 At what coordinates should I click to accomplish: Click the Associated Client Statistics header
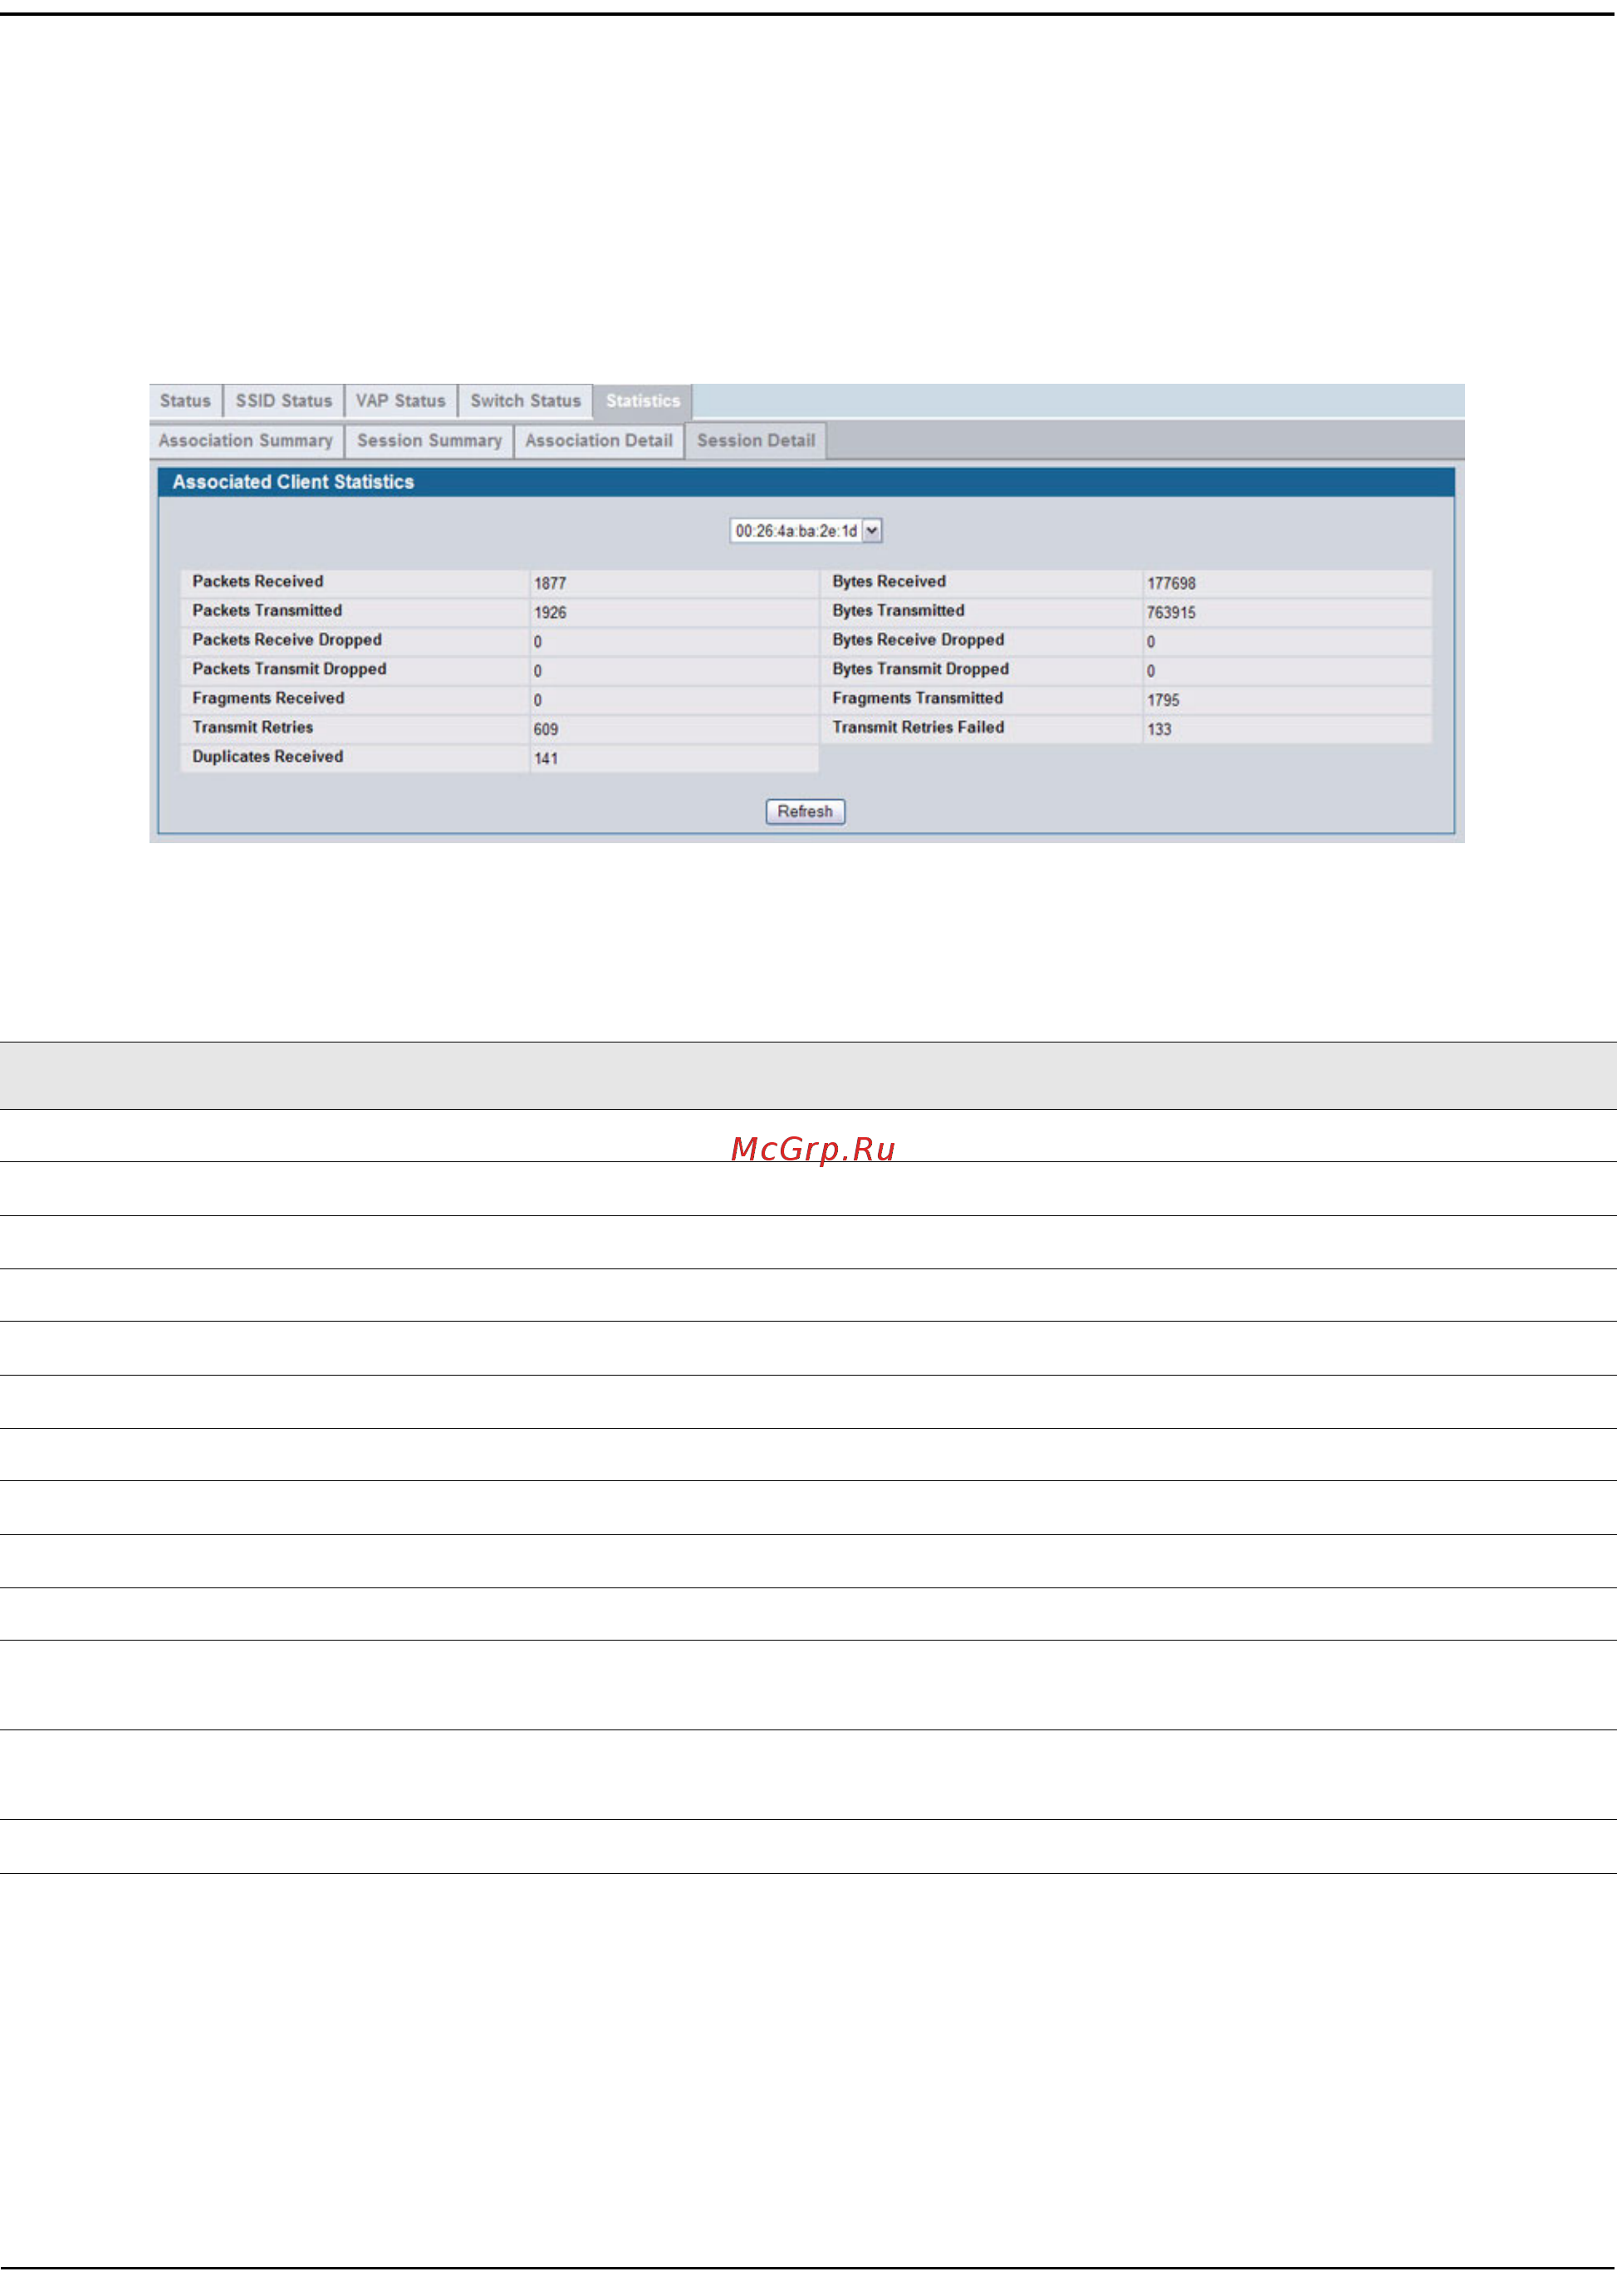pos(806,482)
